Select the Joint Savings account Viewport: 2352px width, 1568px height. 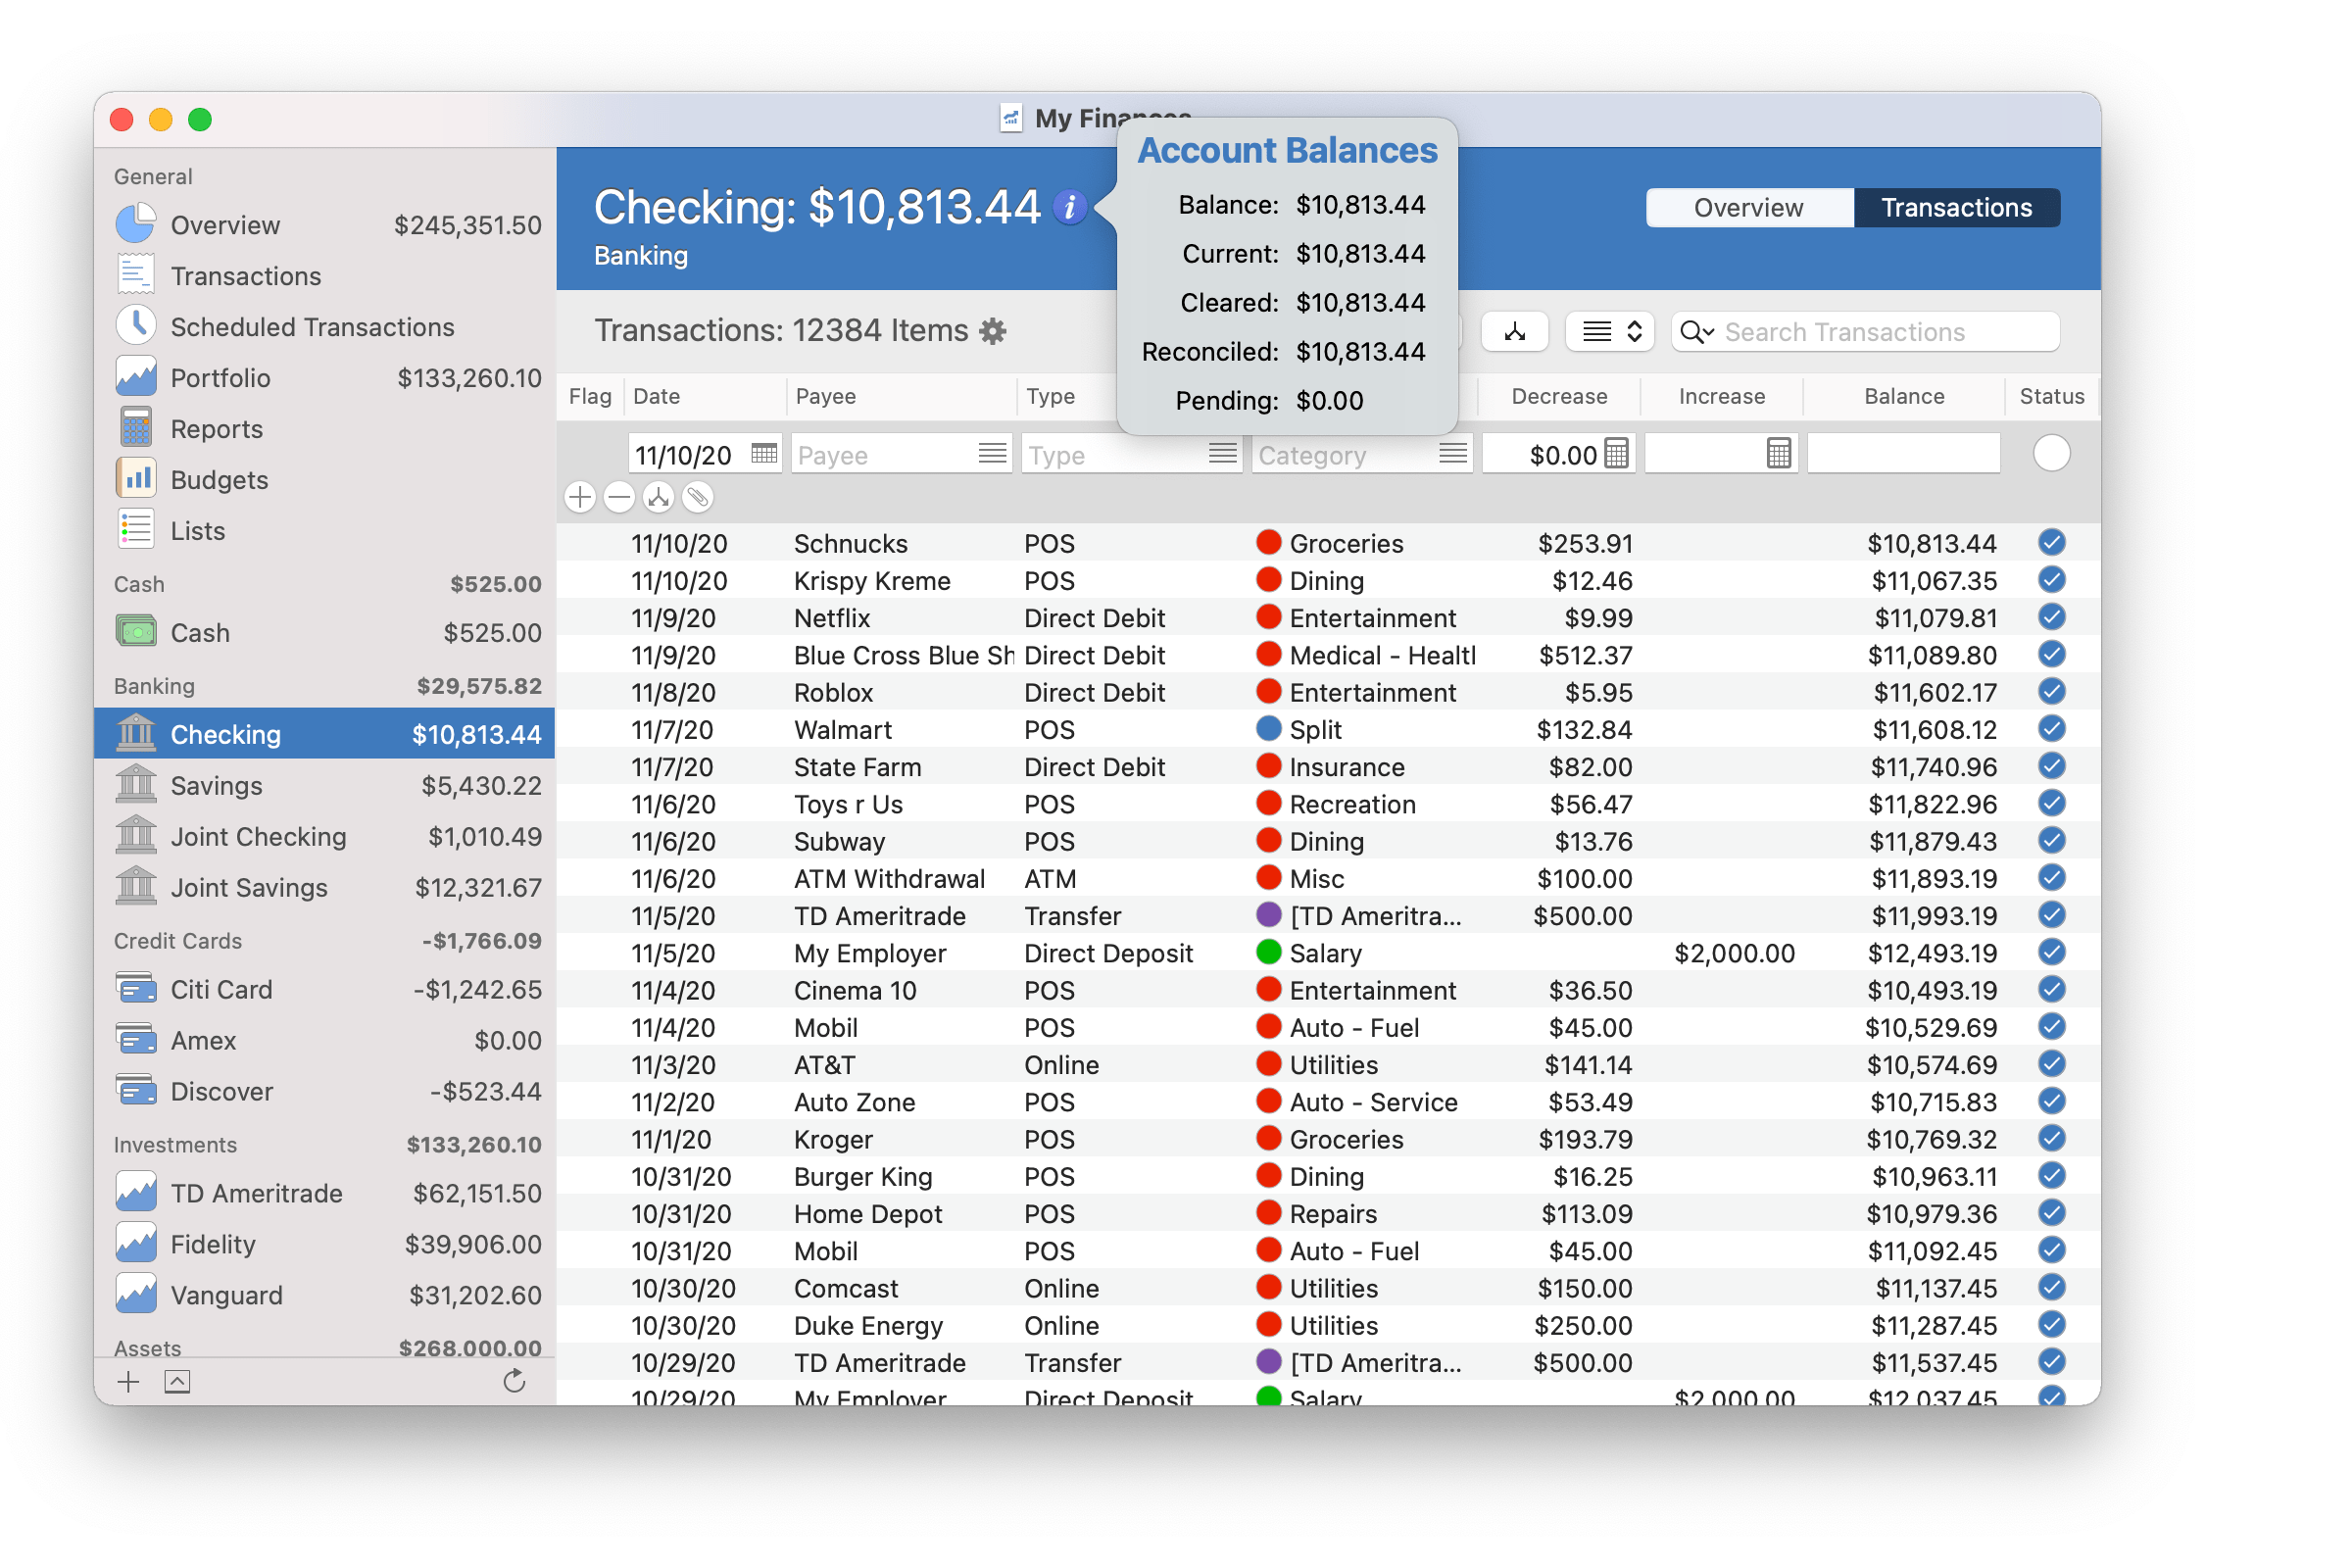pos(249,887)
